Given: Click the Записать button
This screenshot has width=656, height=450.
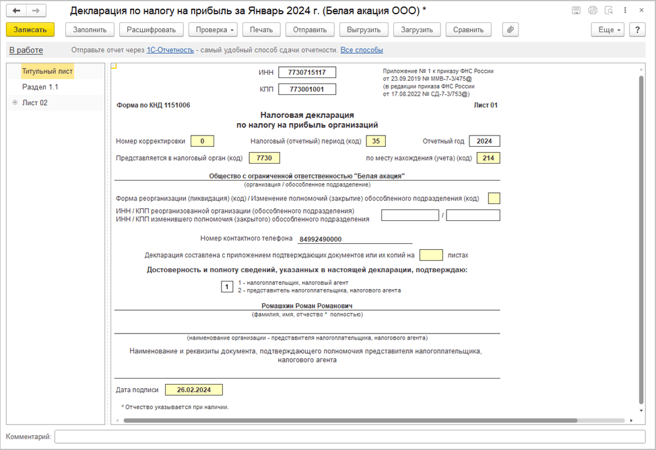Looking at the screenshot, I should (x=30, y=30).
